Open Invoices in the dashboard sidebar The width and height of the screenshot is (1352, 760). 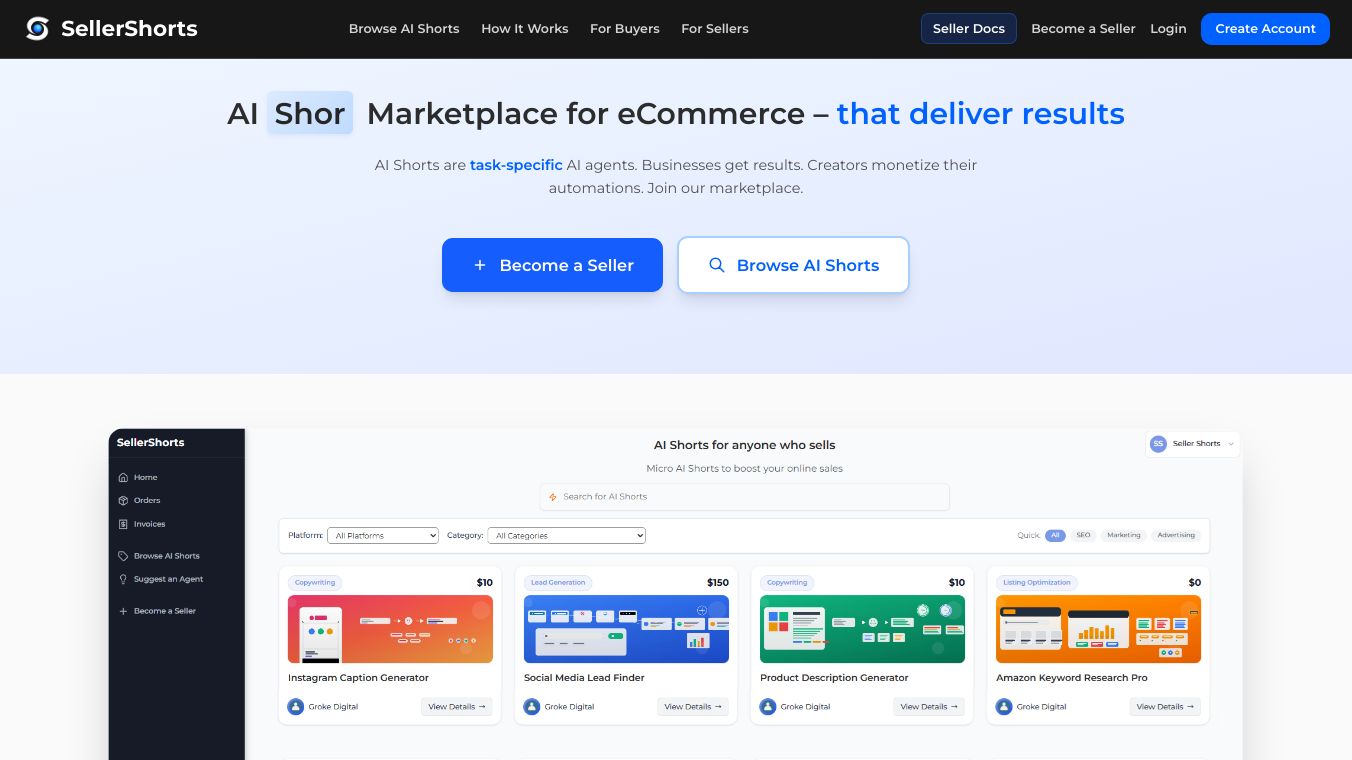[142, 524]
